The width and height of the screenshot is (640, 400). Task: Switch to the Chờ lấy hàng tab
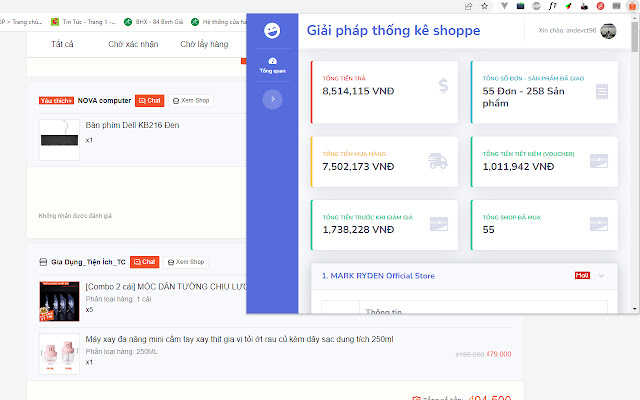point(204,44)
